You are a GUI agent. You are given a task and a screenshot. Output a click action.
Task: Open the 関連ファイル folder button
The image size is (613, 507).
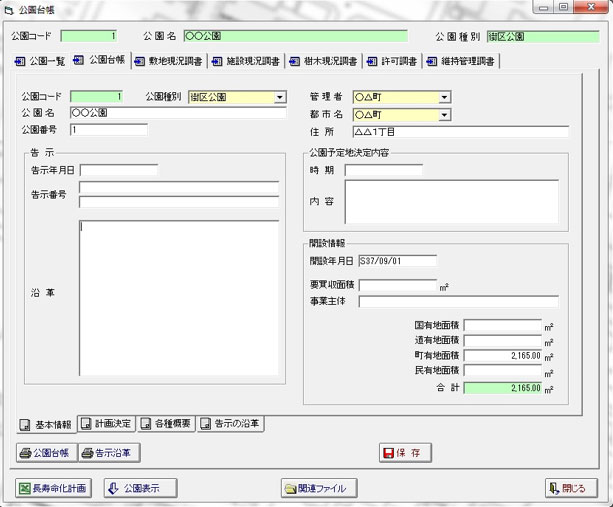click(319, 488)
